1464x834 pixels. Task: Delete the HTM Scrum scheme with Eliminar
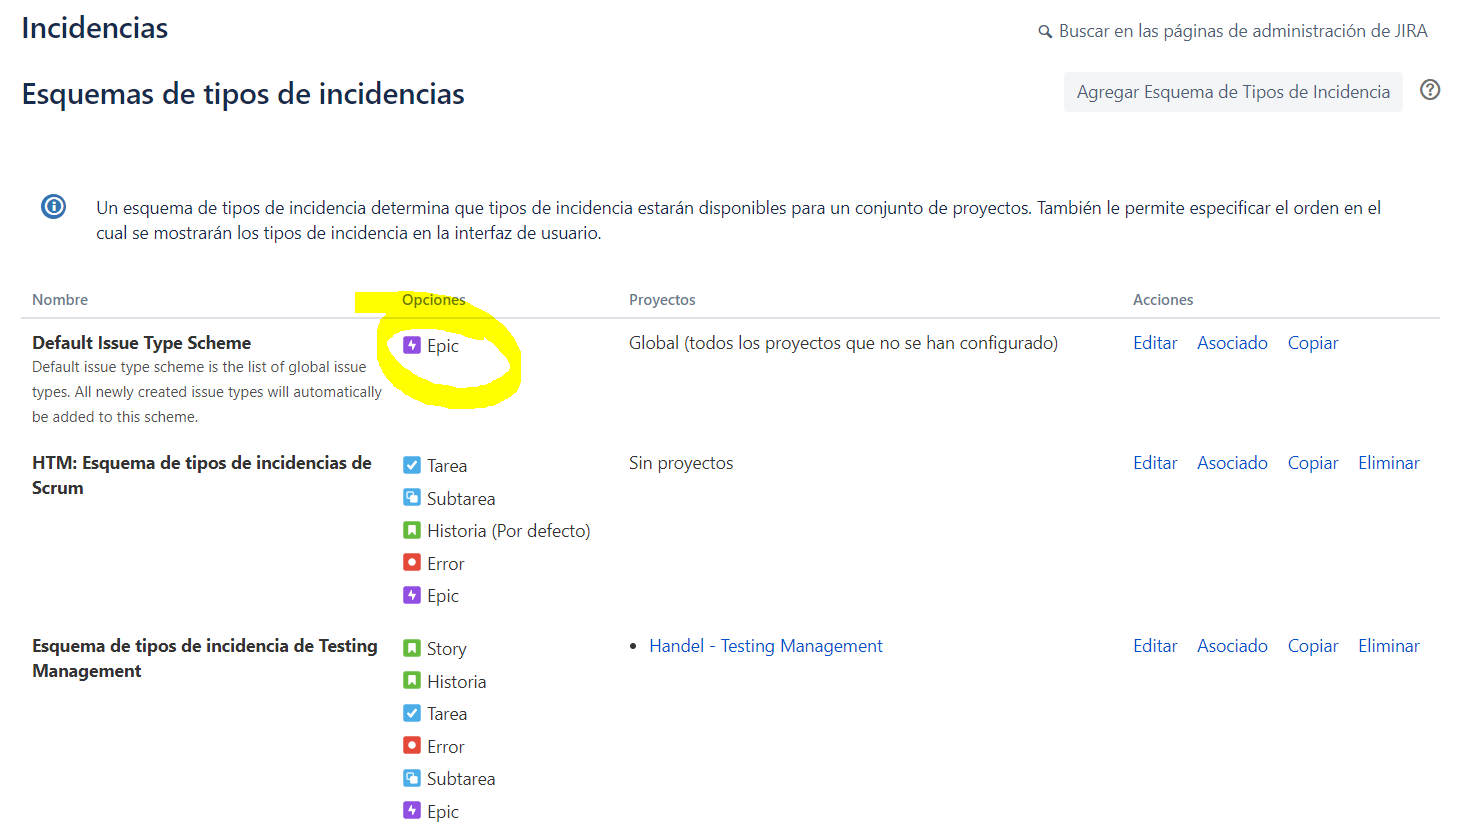1389,463
